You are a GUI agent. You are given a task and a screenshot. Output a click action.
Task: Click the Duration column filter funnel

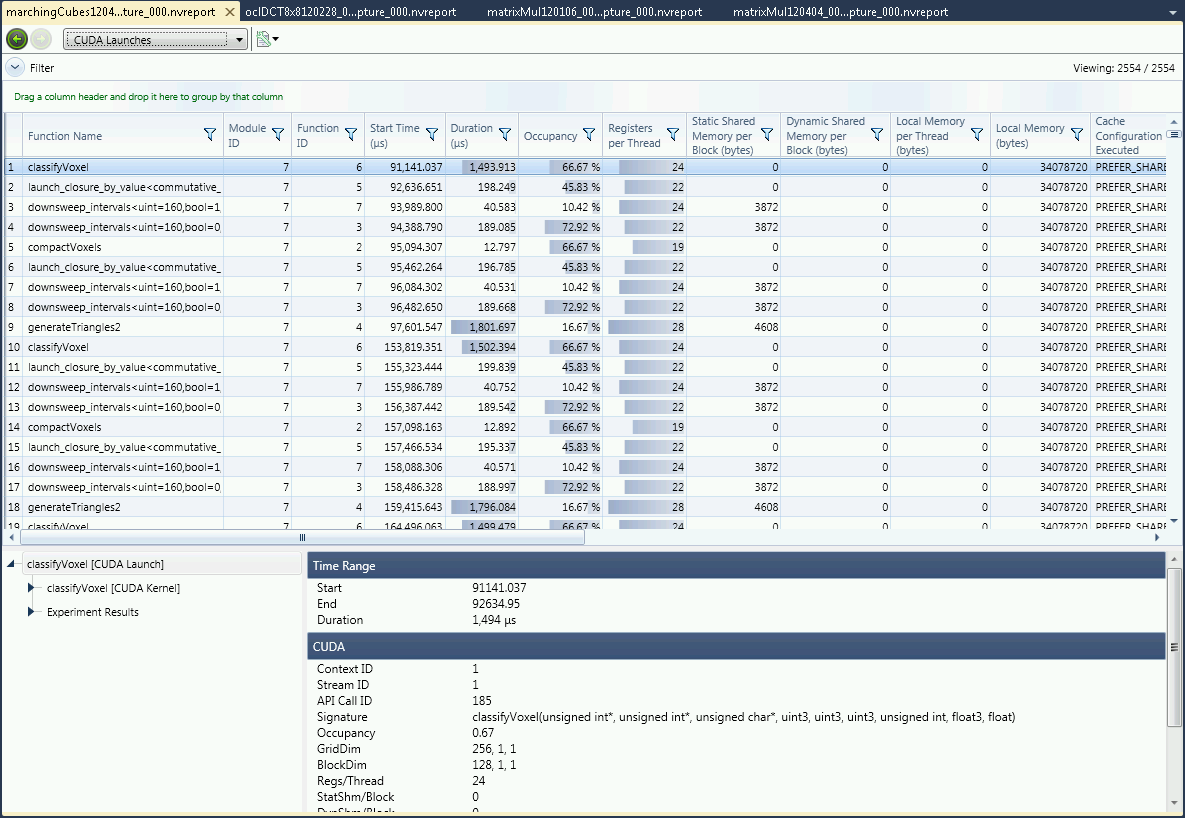[x=505, y=135]
